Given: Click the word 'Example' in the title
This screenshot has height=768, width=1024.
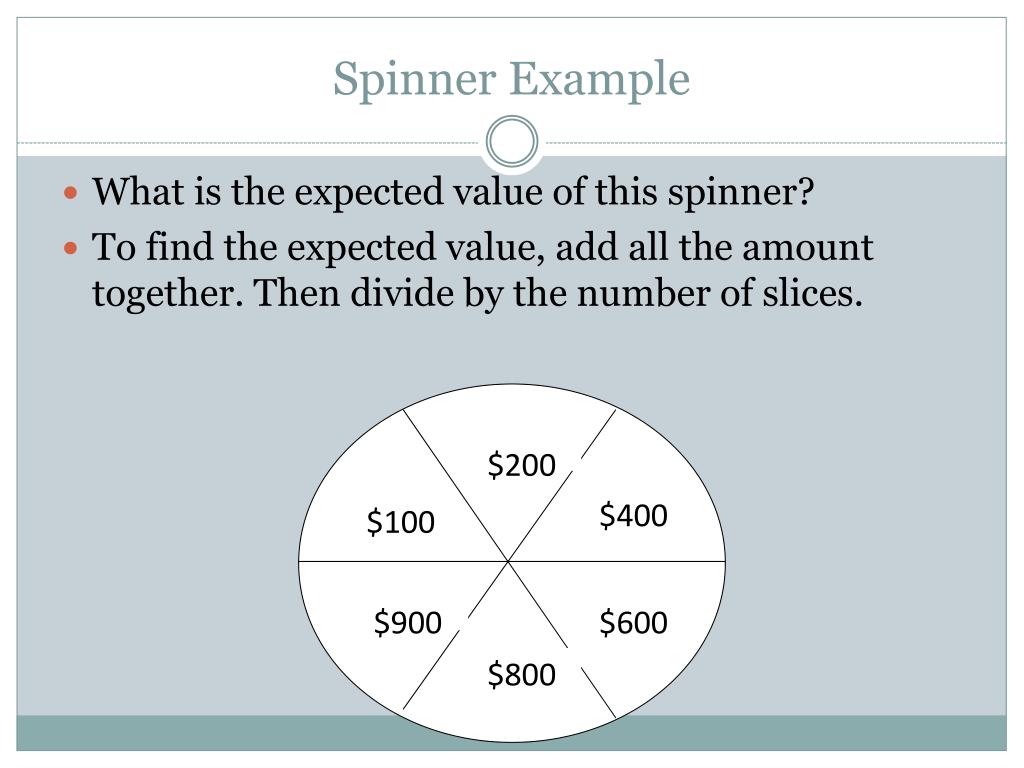Looking at the screenshot, I should pyautogui.click(x=599, y=80).
